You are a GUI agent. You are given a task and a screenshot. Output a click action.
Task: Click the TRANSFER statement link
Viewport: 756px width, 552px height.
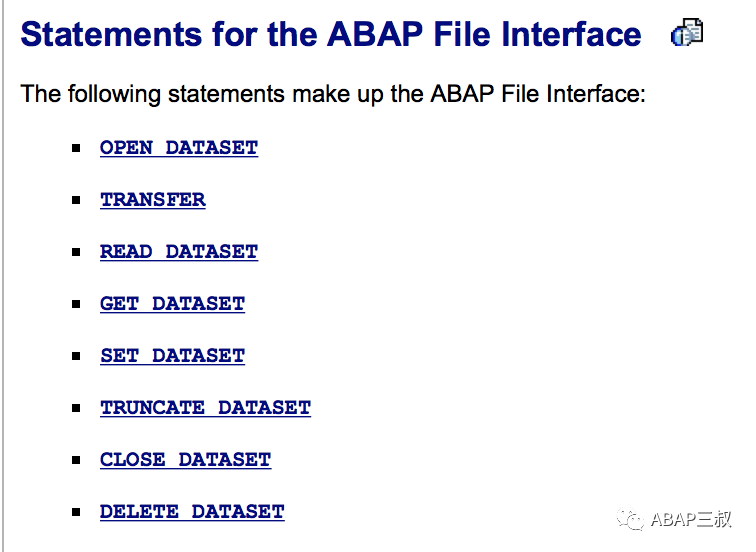tap(153, 200)
